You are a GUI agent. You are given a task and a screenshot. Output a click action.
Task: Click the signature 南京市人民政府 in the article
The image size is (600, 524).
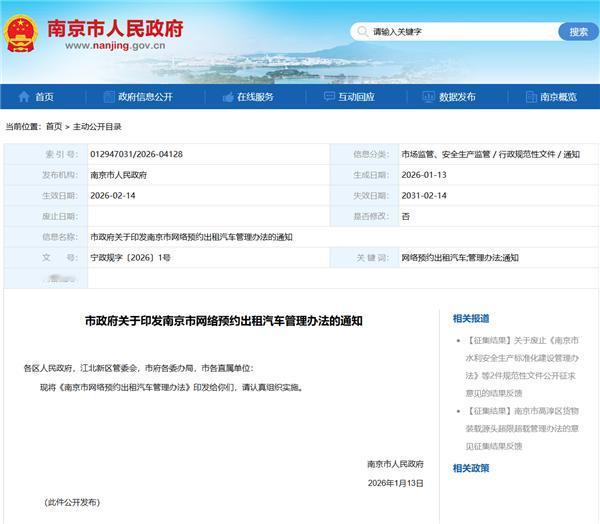coord(395,464)
